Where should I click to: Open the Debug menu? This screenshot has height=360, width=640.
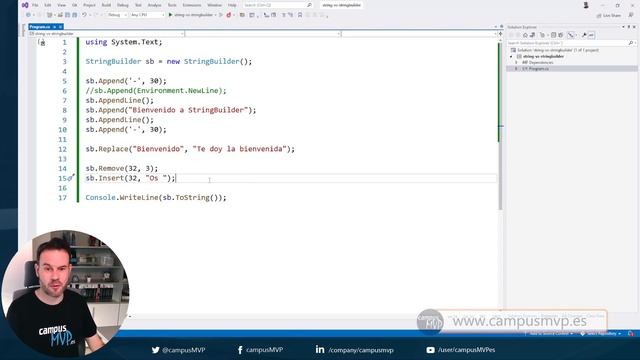pyautogui.click(x=122, y=5)
